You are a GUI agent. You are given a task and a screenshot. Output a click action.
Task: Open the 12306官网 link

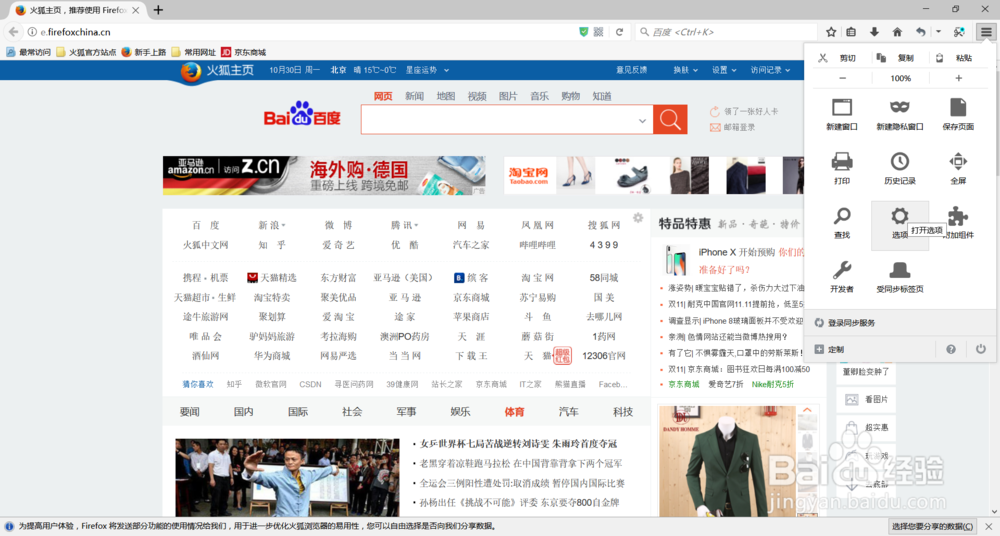tap(603, 355)
